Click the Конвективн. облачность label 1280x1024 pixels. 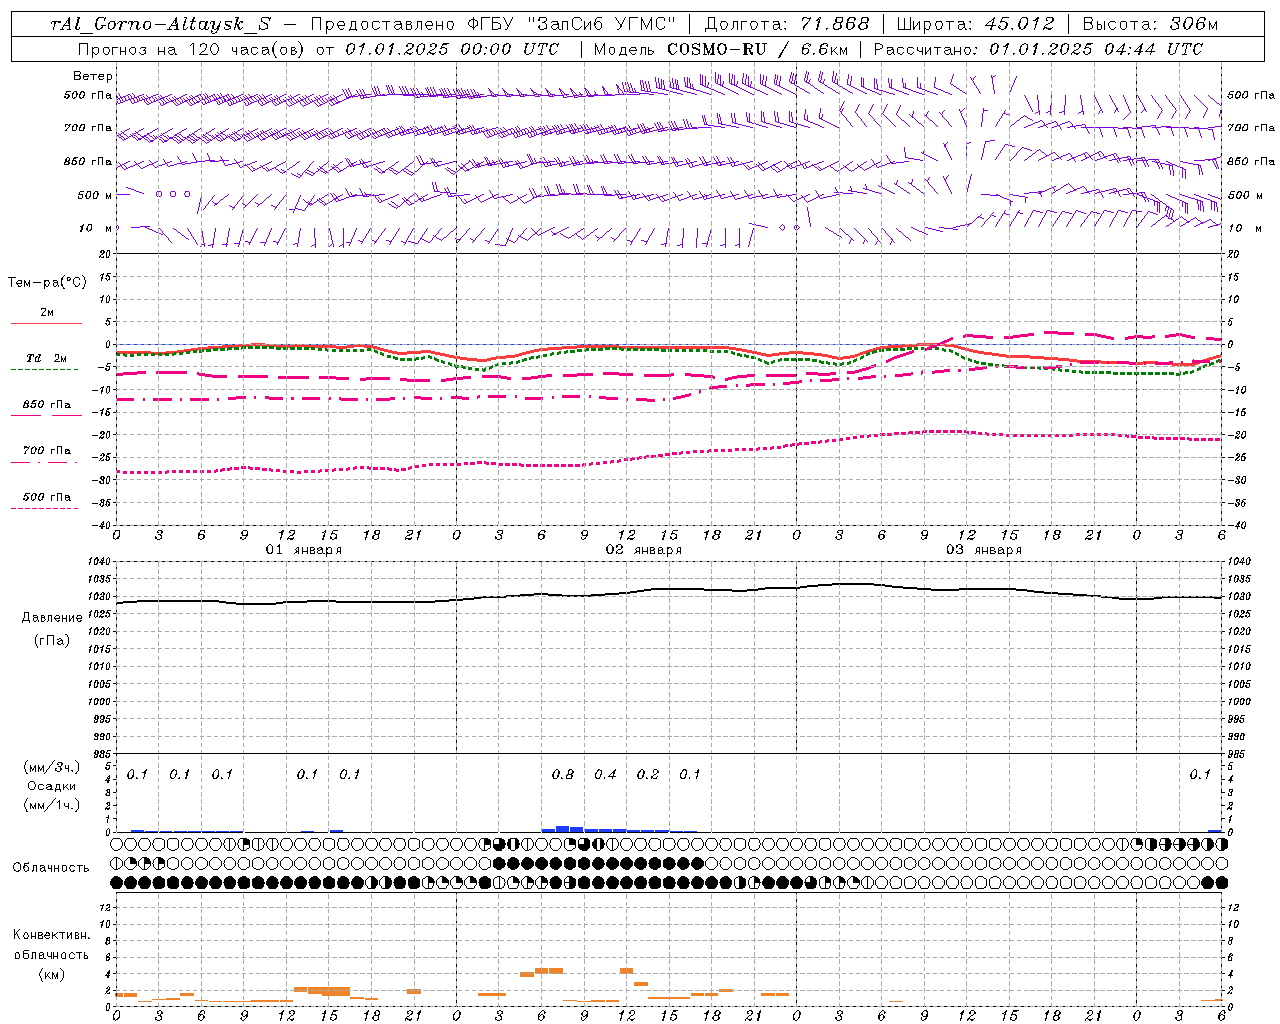point(51,945)
